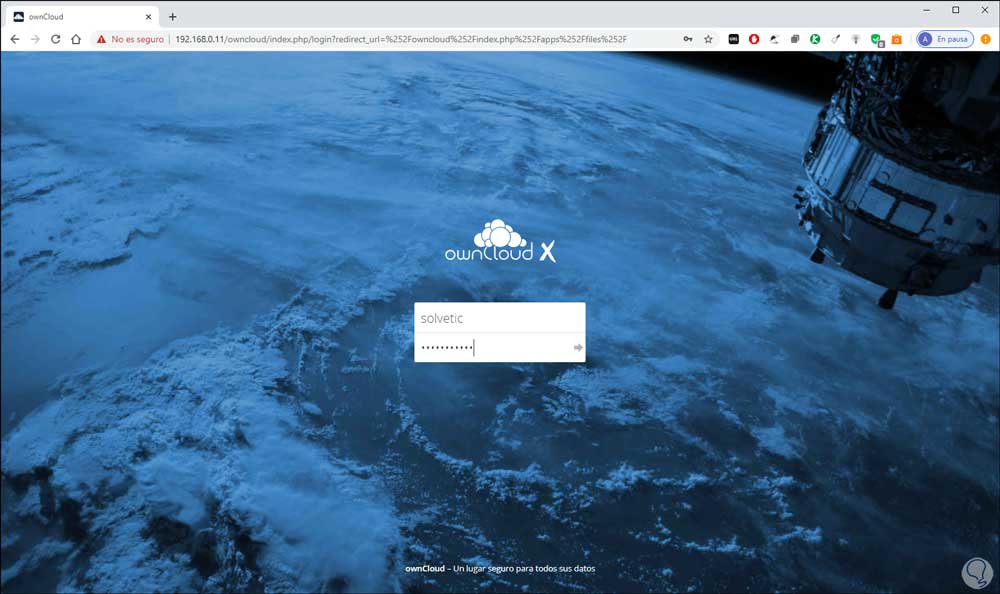Open the orange Chrome update menu
Viewport: 1000px width, 594px height.
click(x=985, y=39)
